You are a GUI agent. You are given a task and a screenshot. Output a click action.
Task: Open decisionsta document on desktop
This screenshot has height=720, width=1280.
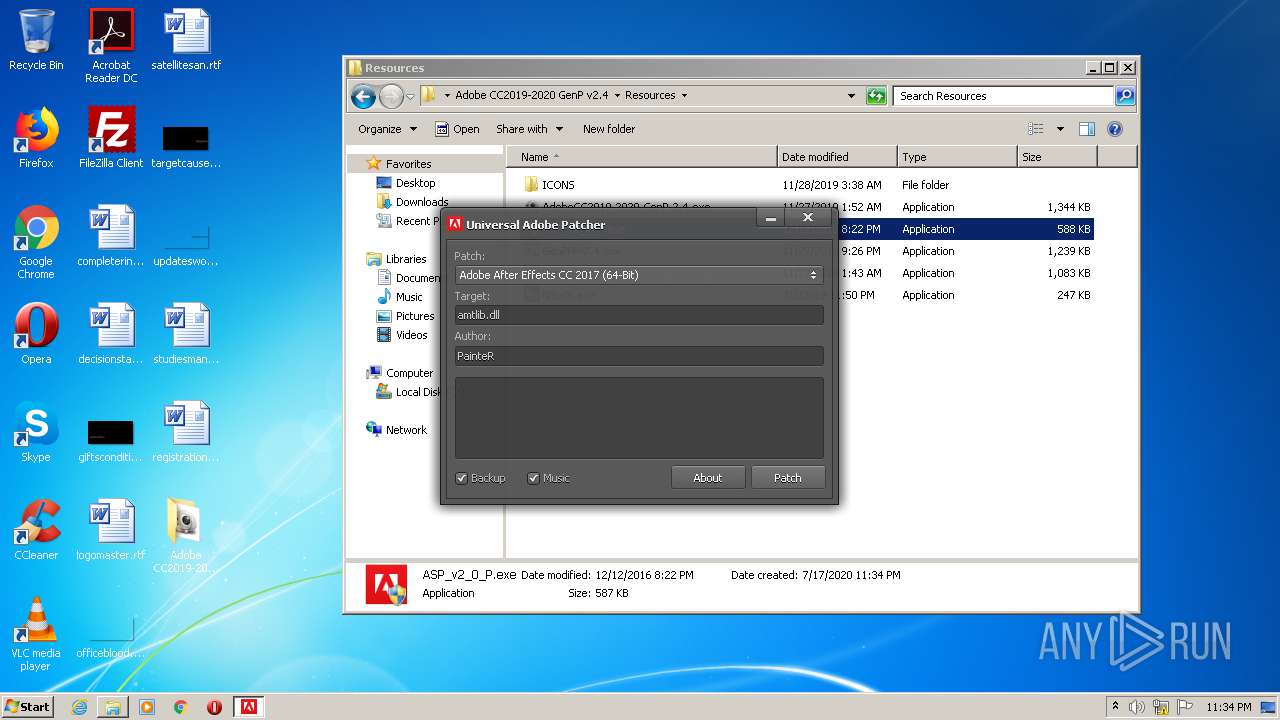111,334
